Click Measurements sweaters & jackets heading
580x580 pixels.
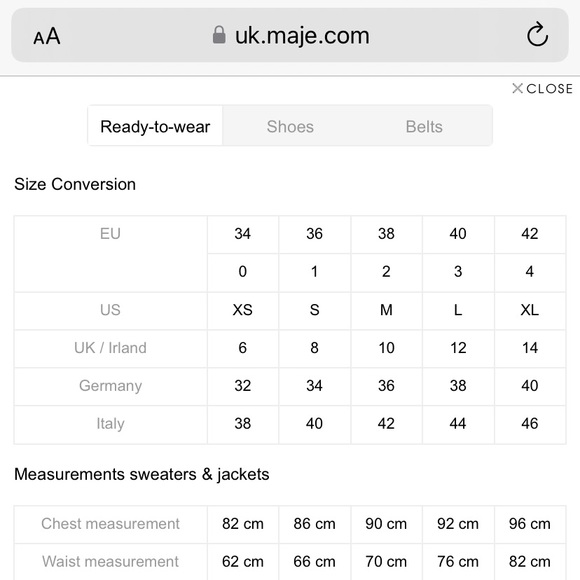pos(142,474)
